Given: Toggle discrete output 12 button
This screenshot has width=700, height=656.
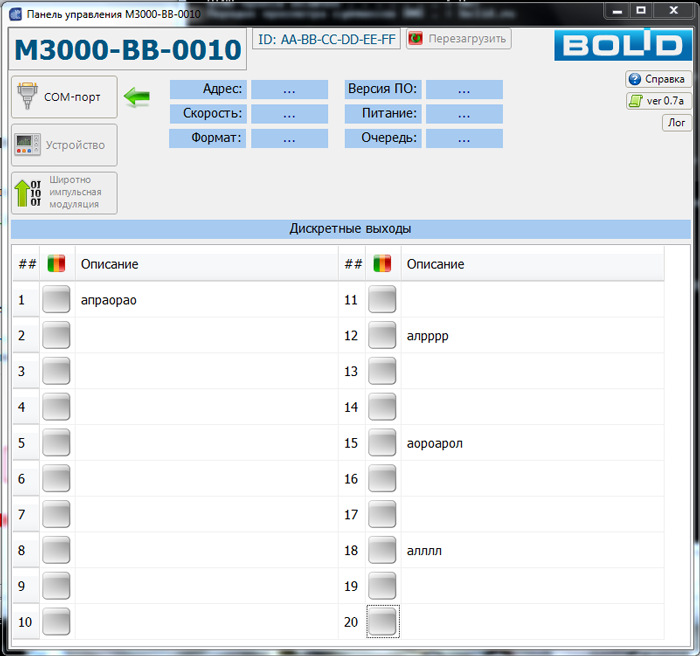Looking at the screenshot, I should pos(382,335).
